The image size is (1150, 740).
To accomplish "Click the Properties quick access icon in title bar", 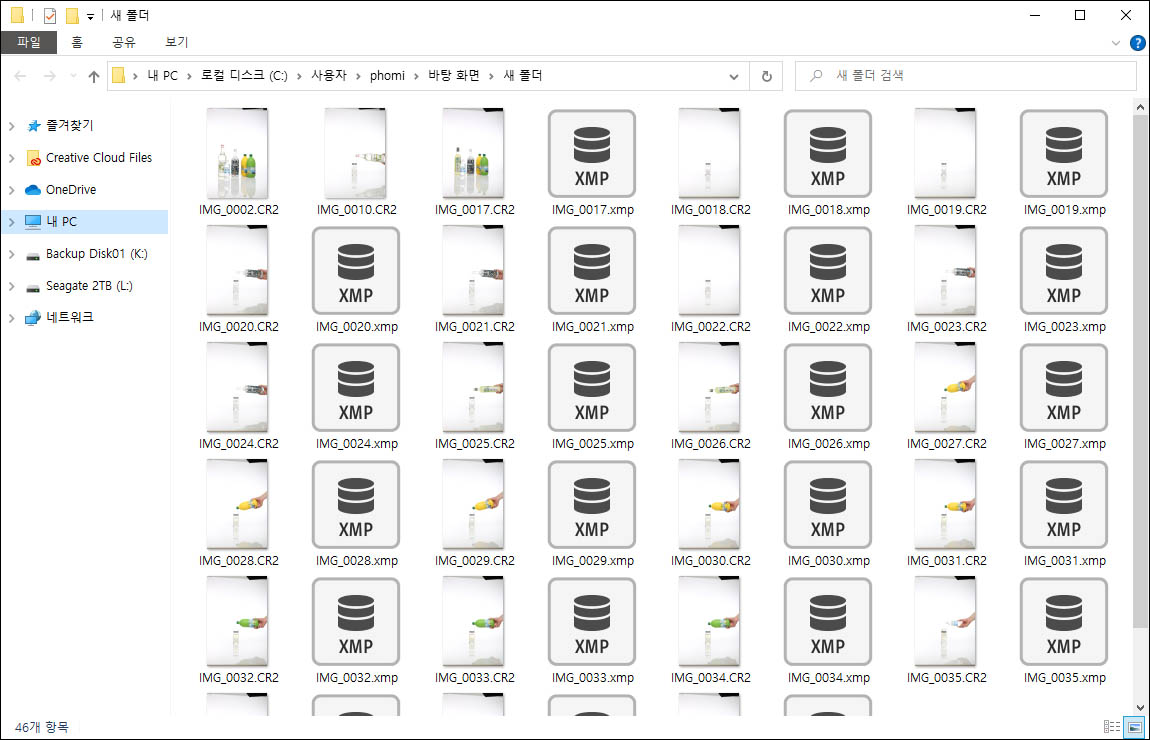I will [x=50, y=15].
